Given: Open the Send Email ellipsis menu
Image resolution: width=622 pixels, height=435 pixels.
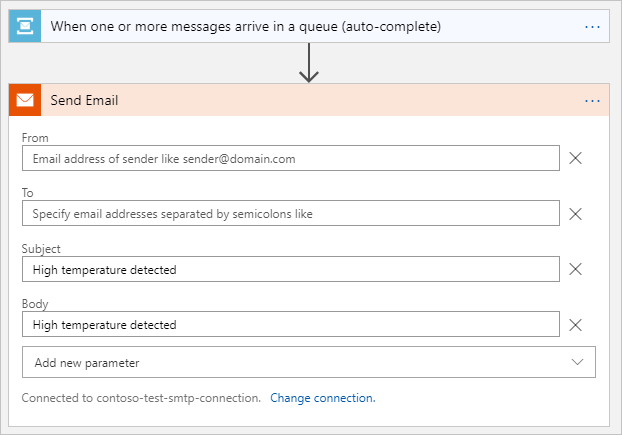Looking at the screenshot, I should click(x=593, y=101).
